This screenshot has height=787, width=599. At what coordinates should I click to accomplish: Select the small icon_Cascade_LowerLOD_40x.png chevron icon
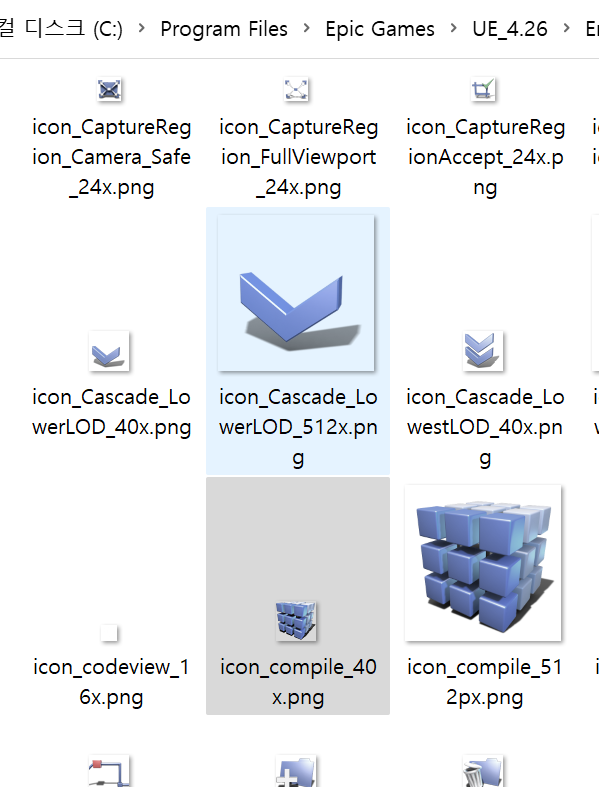(x=109, y=351)
